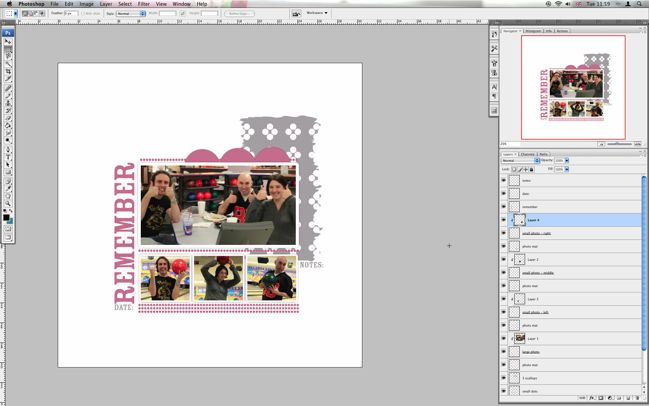Select the Eraser tool

coord(8,118)
